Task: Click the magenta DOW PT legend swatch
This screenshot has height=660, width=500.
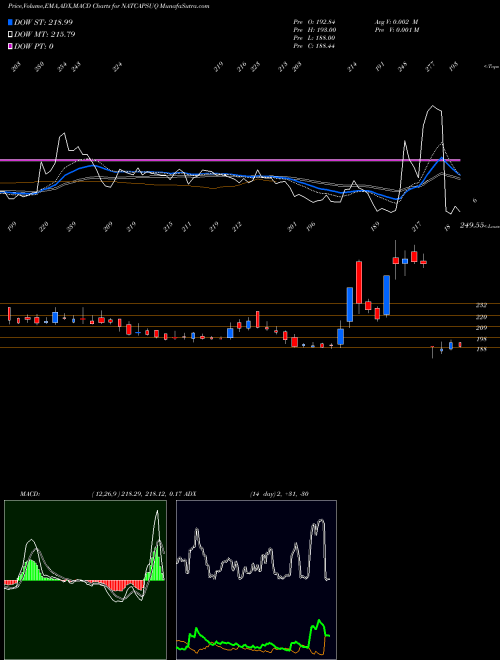Action: pos(10,46)
